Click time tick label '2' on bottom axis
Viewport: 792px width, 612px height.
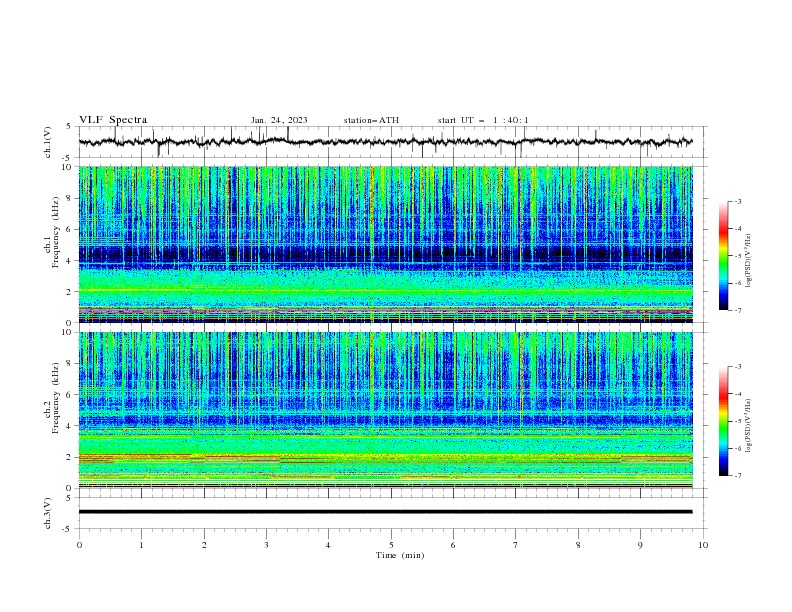pos(204,545)
